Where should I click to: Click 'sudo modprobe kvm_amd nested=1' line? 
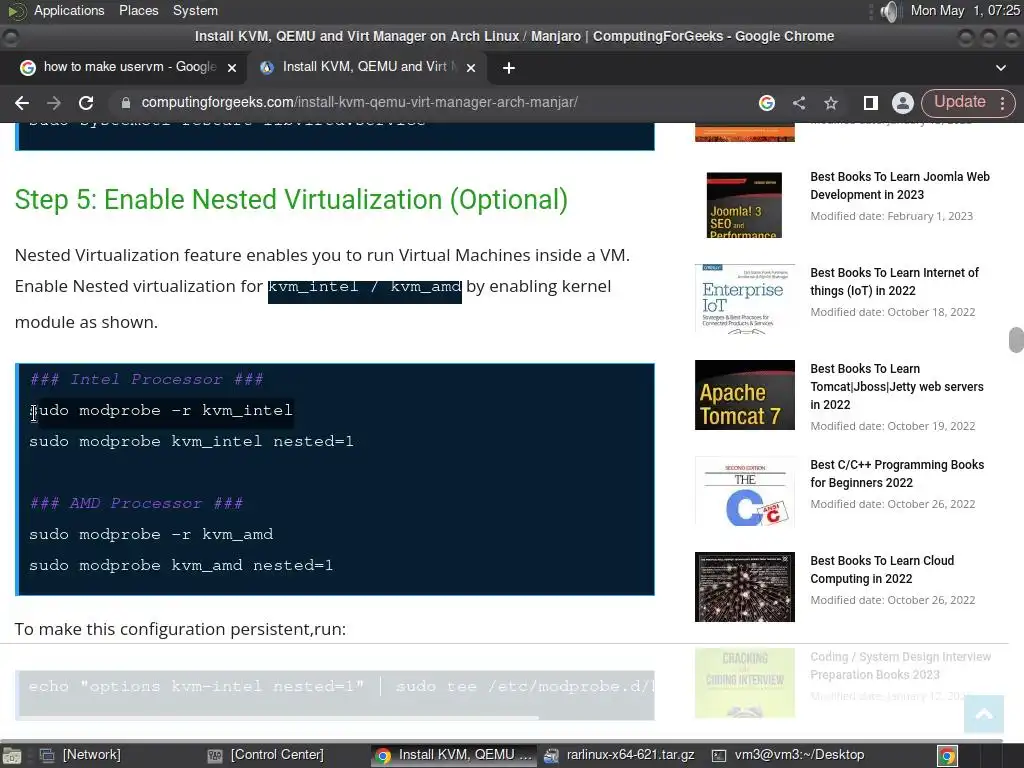coord(181,566)
